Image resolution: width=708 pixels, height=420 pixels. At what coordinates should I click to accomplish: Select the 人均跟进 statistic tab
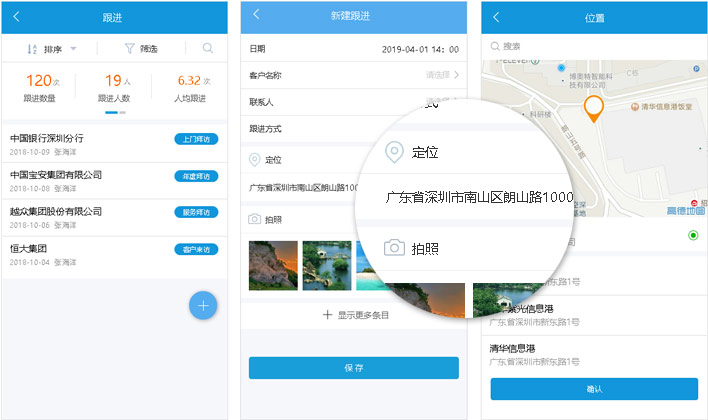coord(190,88)
